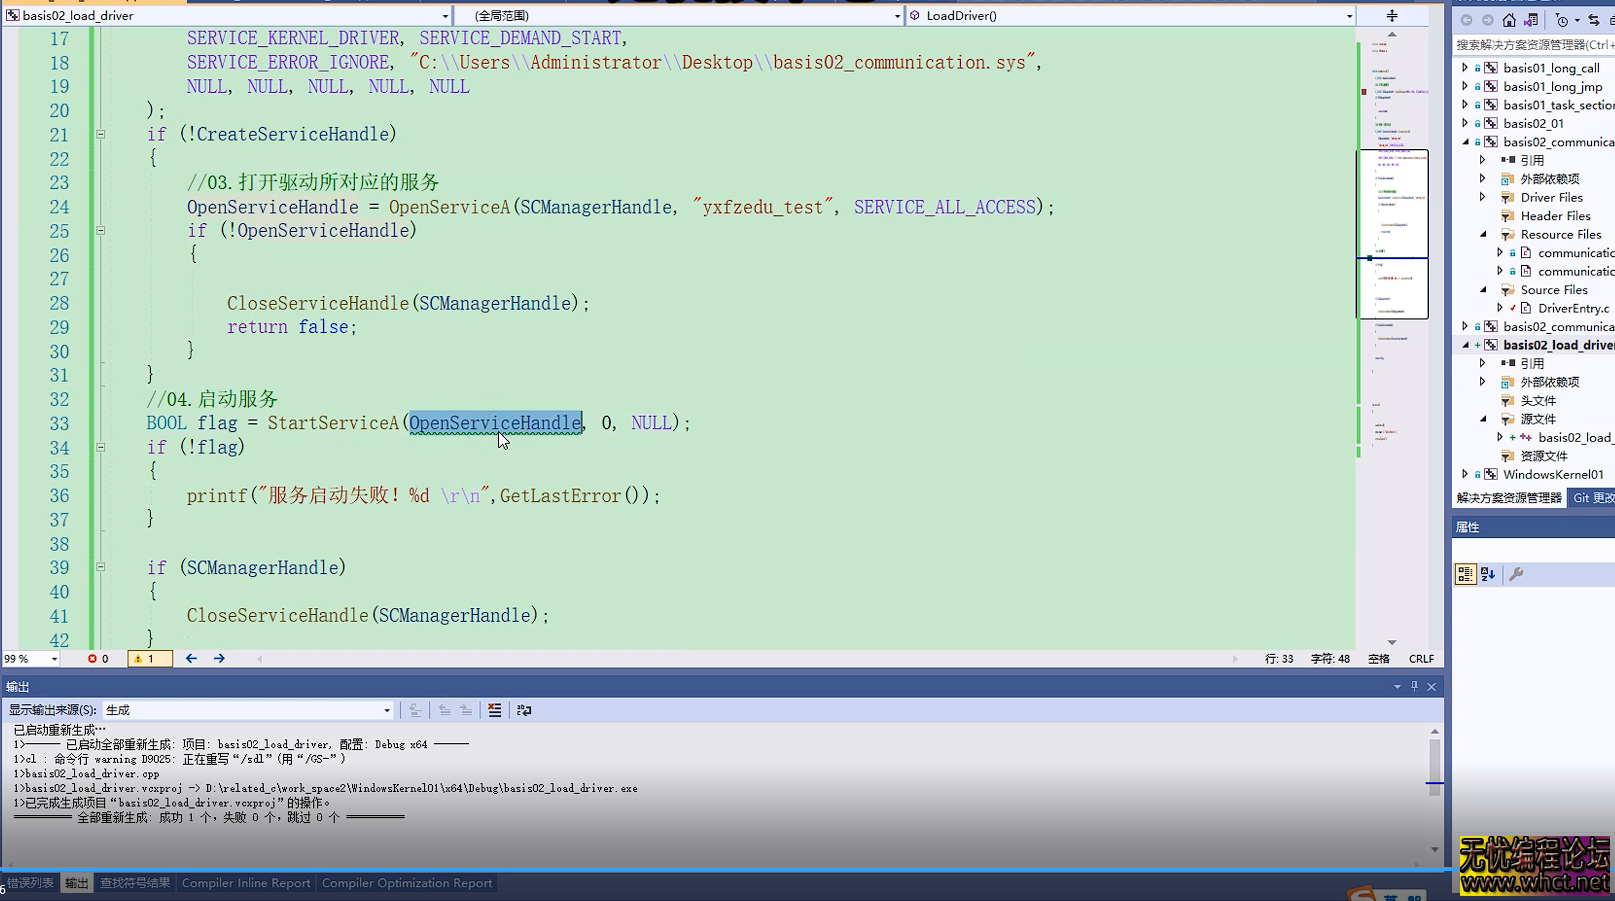This screenshot has width=1615, height=901.
Task: Expand the basis01_long_call project node
Action: click(1465, 68)
